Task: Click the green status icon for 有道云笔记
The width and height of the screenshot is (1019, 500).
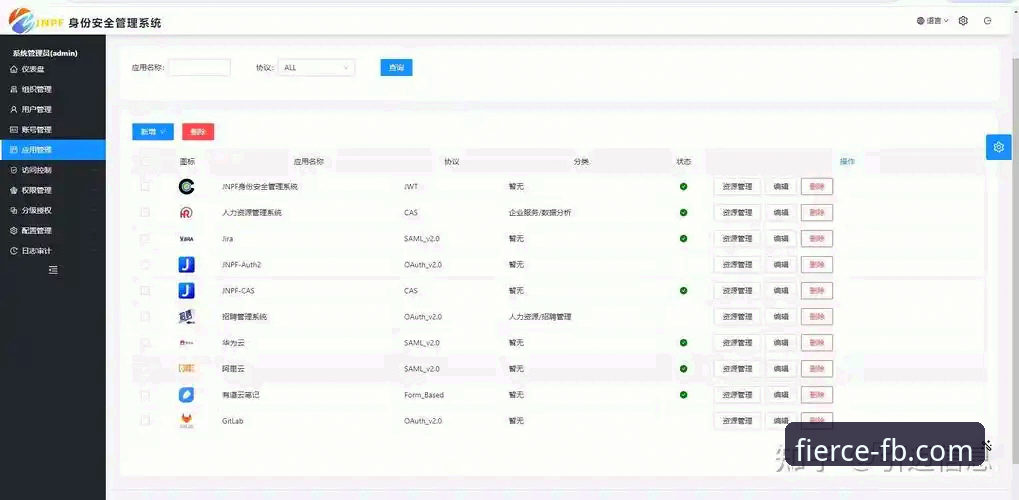Action: pyautogui.click(x=684, y=395)
